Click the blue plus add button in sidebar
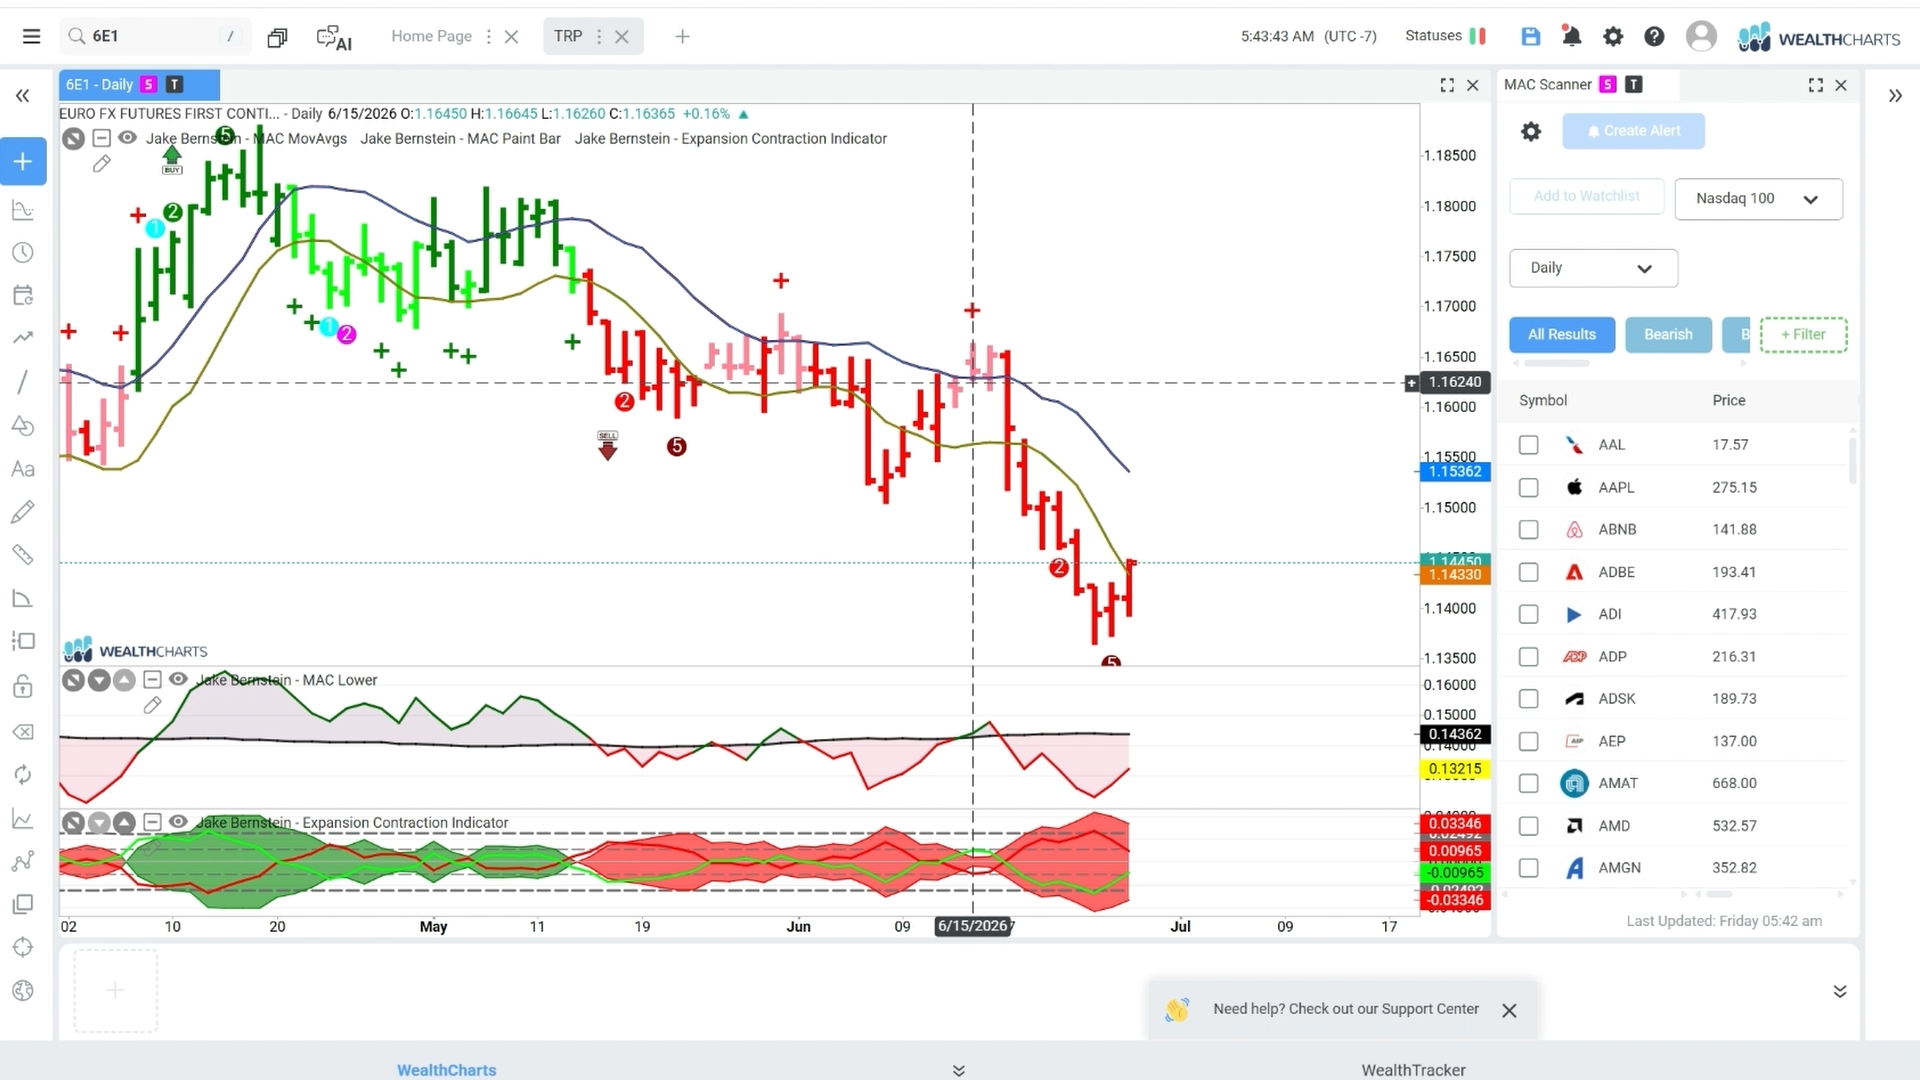 tap(23, 161)
